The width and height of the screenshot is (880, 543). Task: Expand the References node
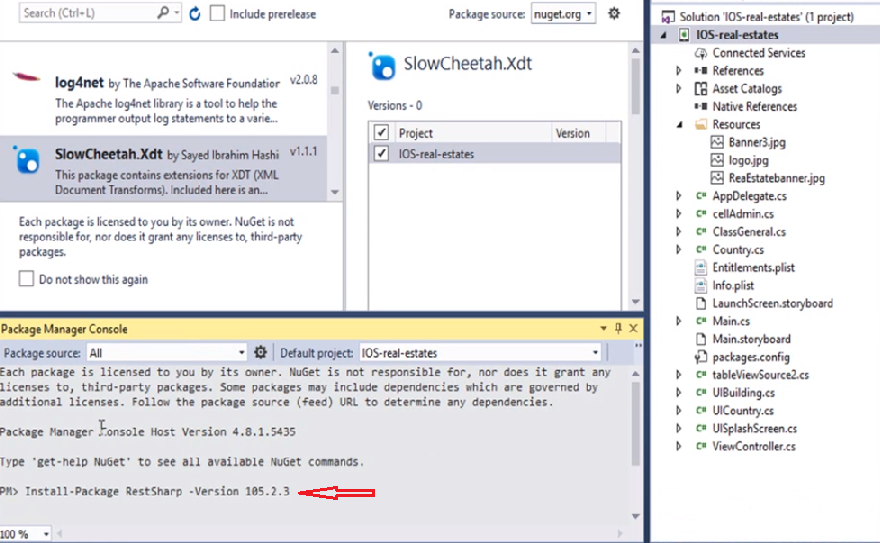pyautogui.click(x=679, y=71)
